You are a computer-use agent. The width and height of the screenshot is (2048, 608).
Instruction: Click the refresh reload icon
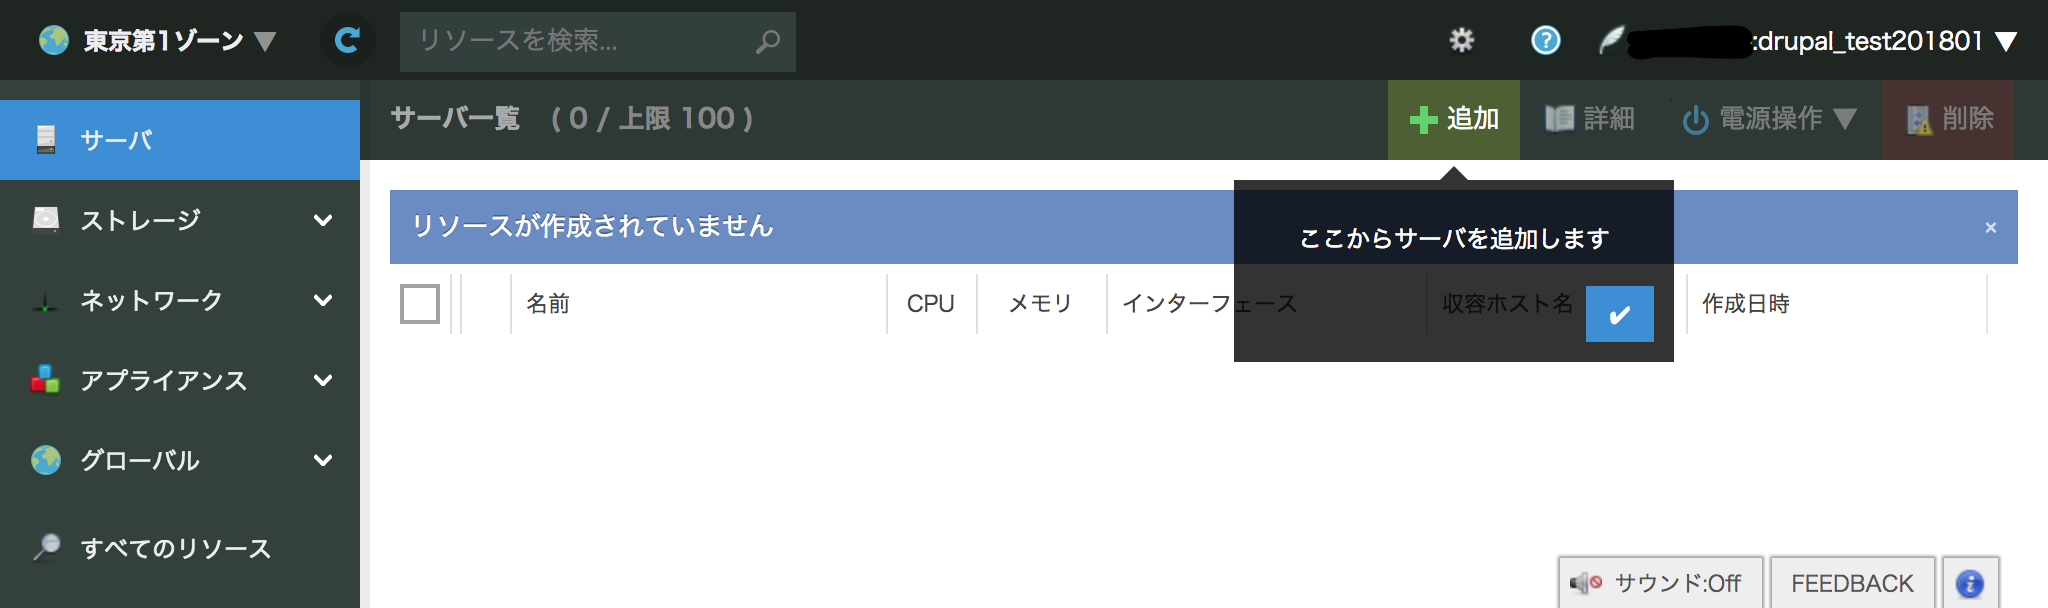pyautogui.click(x=347, y=40)
